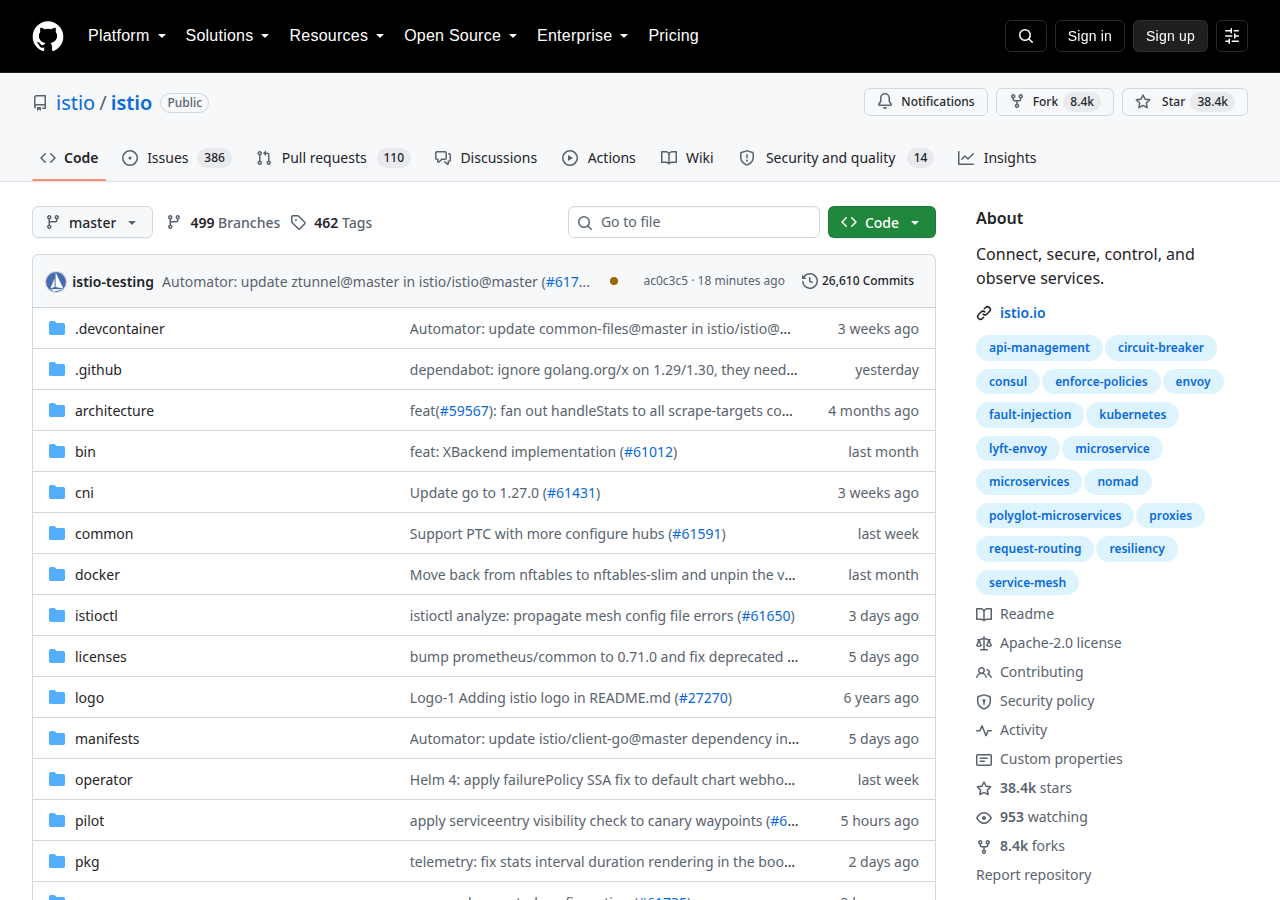The image size is (1280, 900).
Task: Open the Security and quality tab
Action: (x=835, y=158)
